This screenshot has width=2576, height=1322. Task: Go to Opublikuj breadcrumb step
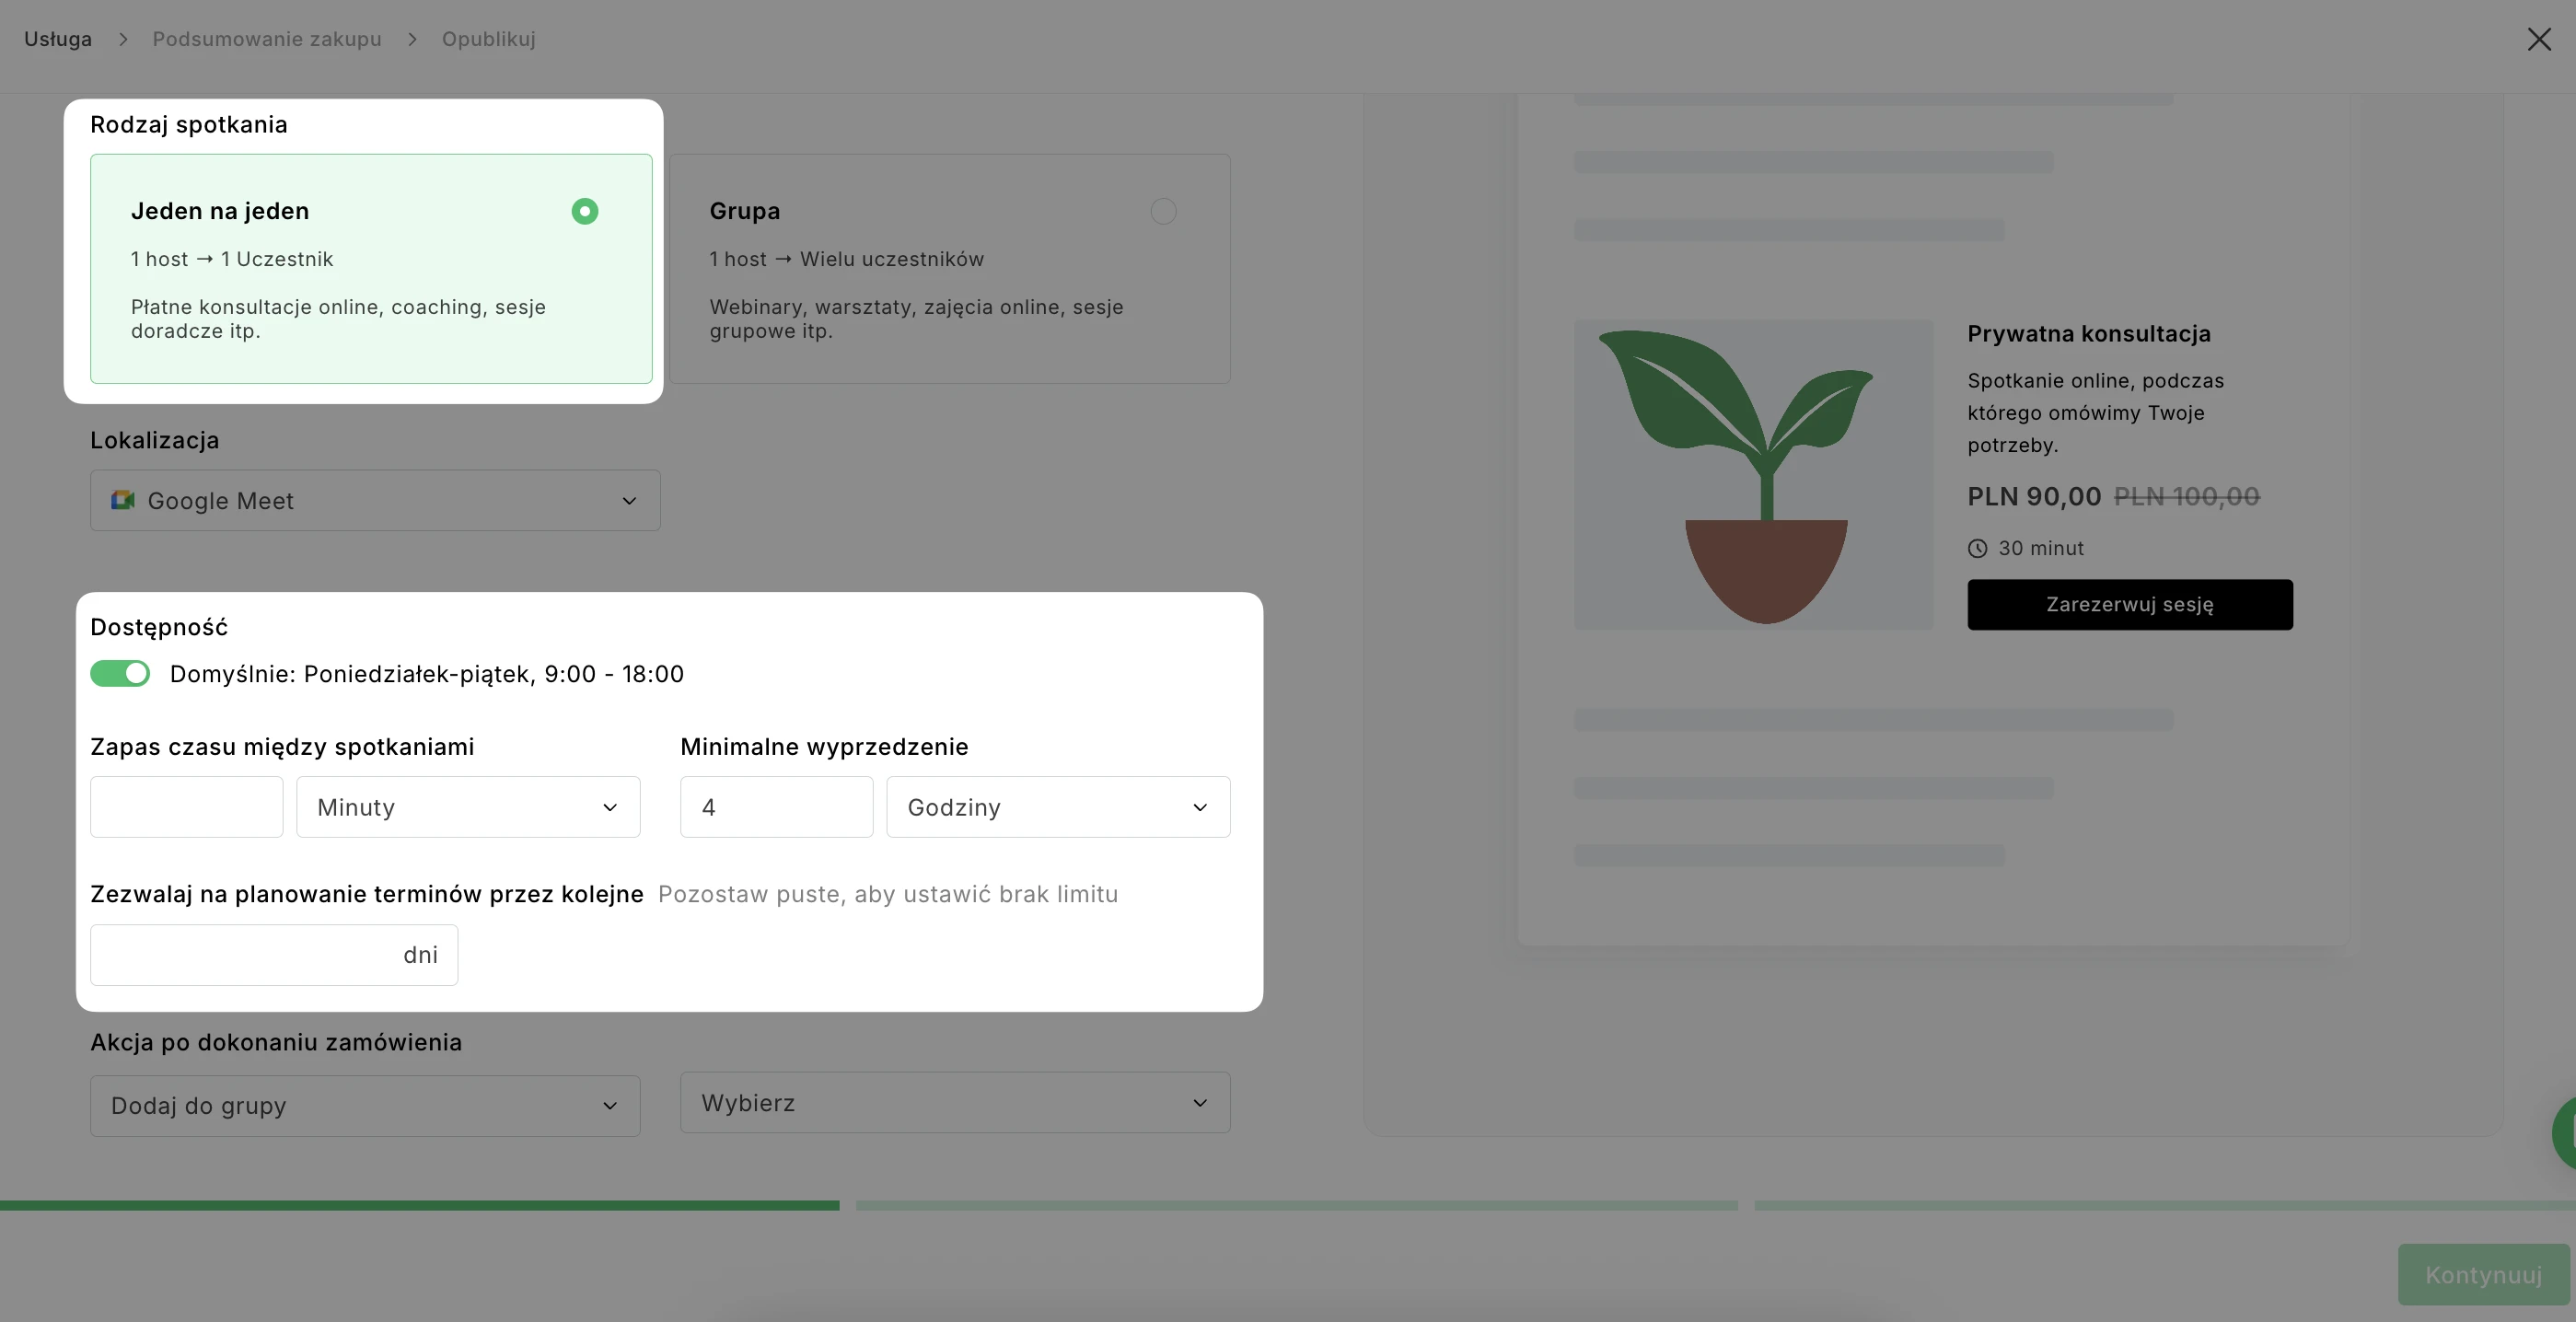point(489,39)
